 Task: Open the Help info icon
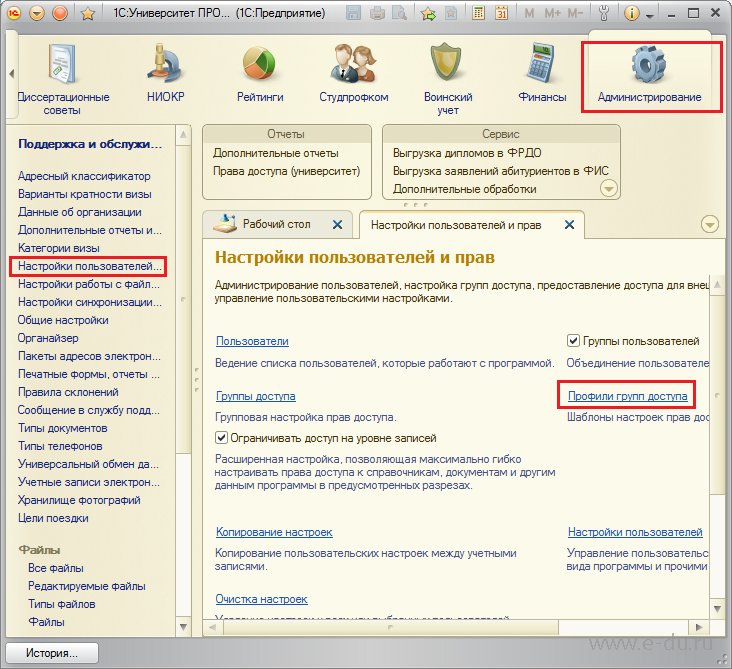632,13
